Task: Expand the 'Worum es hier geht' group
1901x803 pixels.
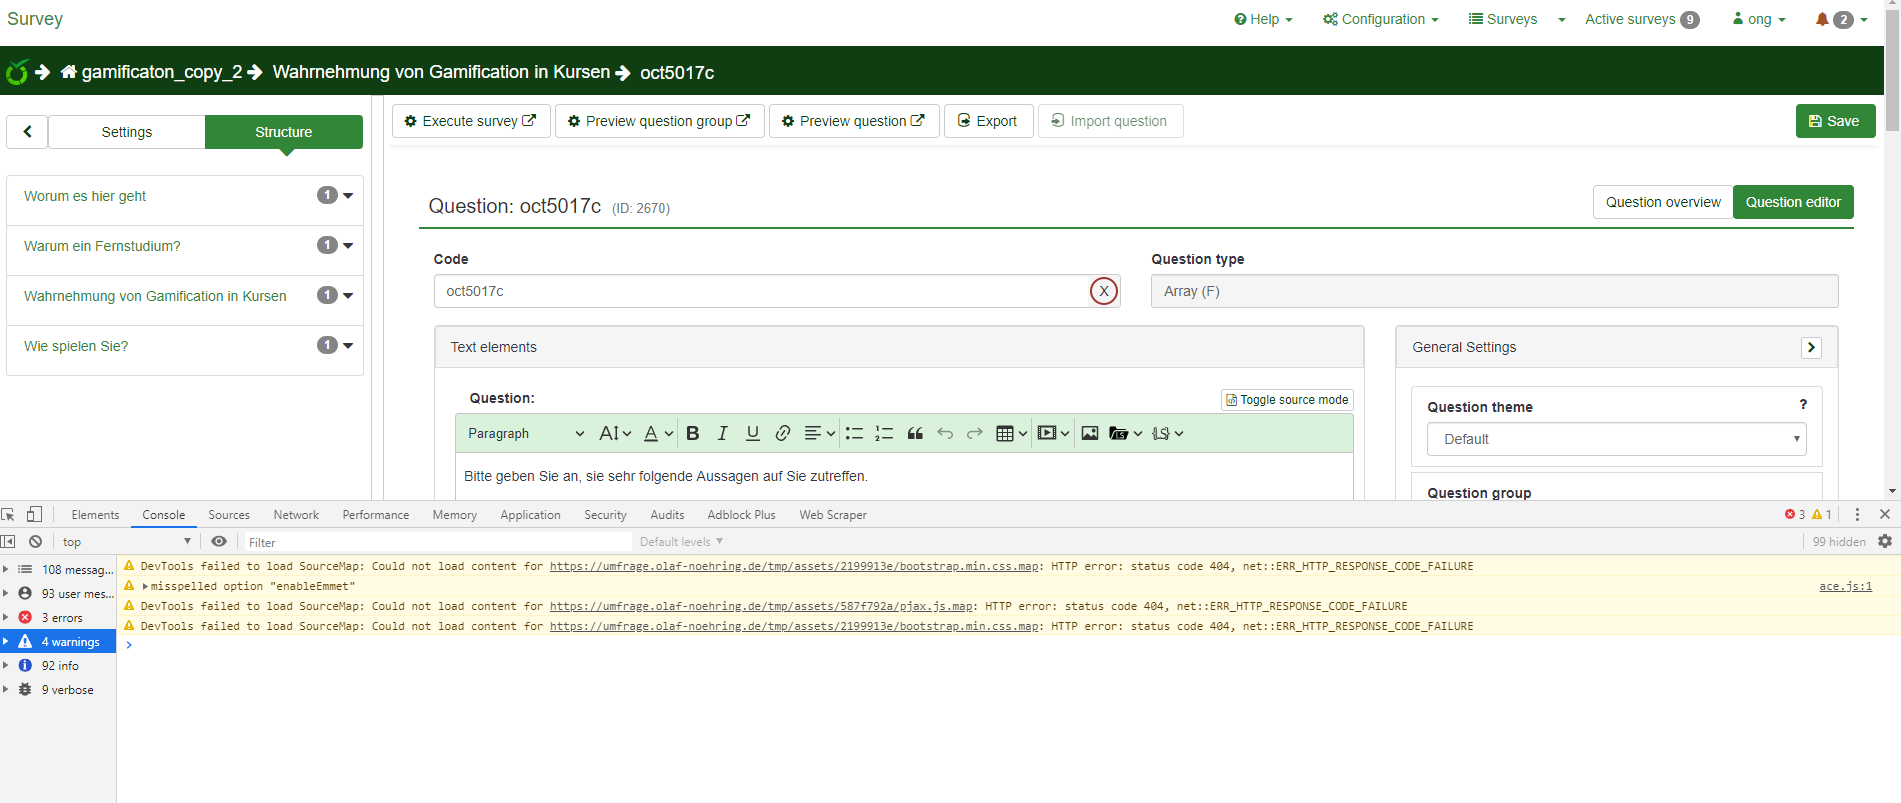Action: click(348, 196)
